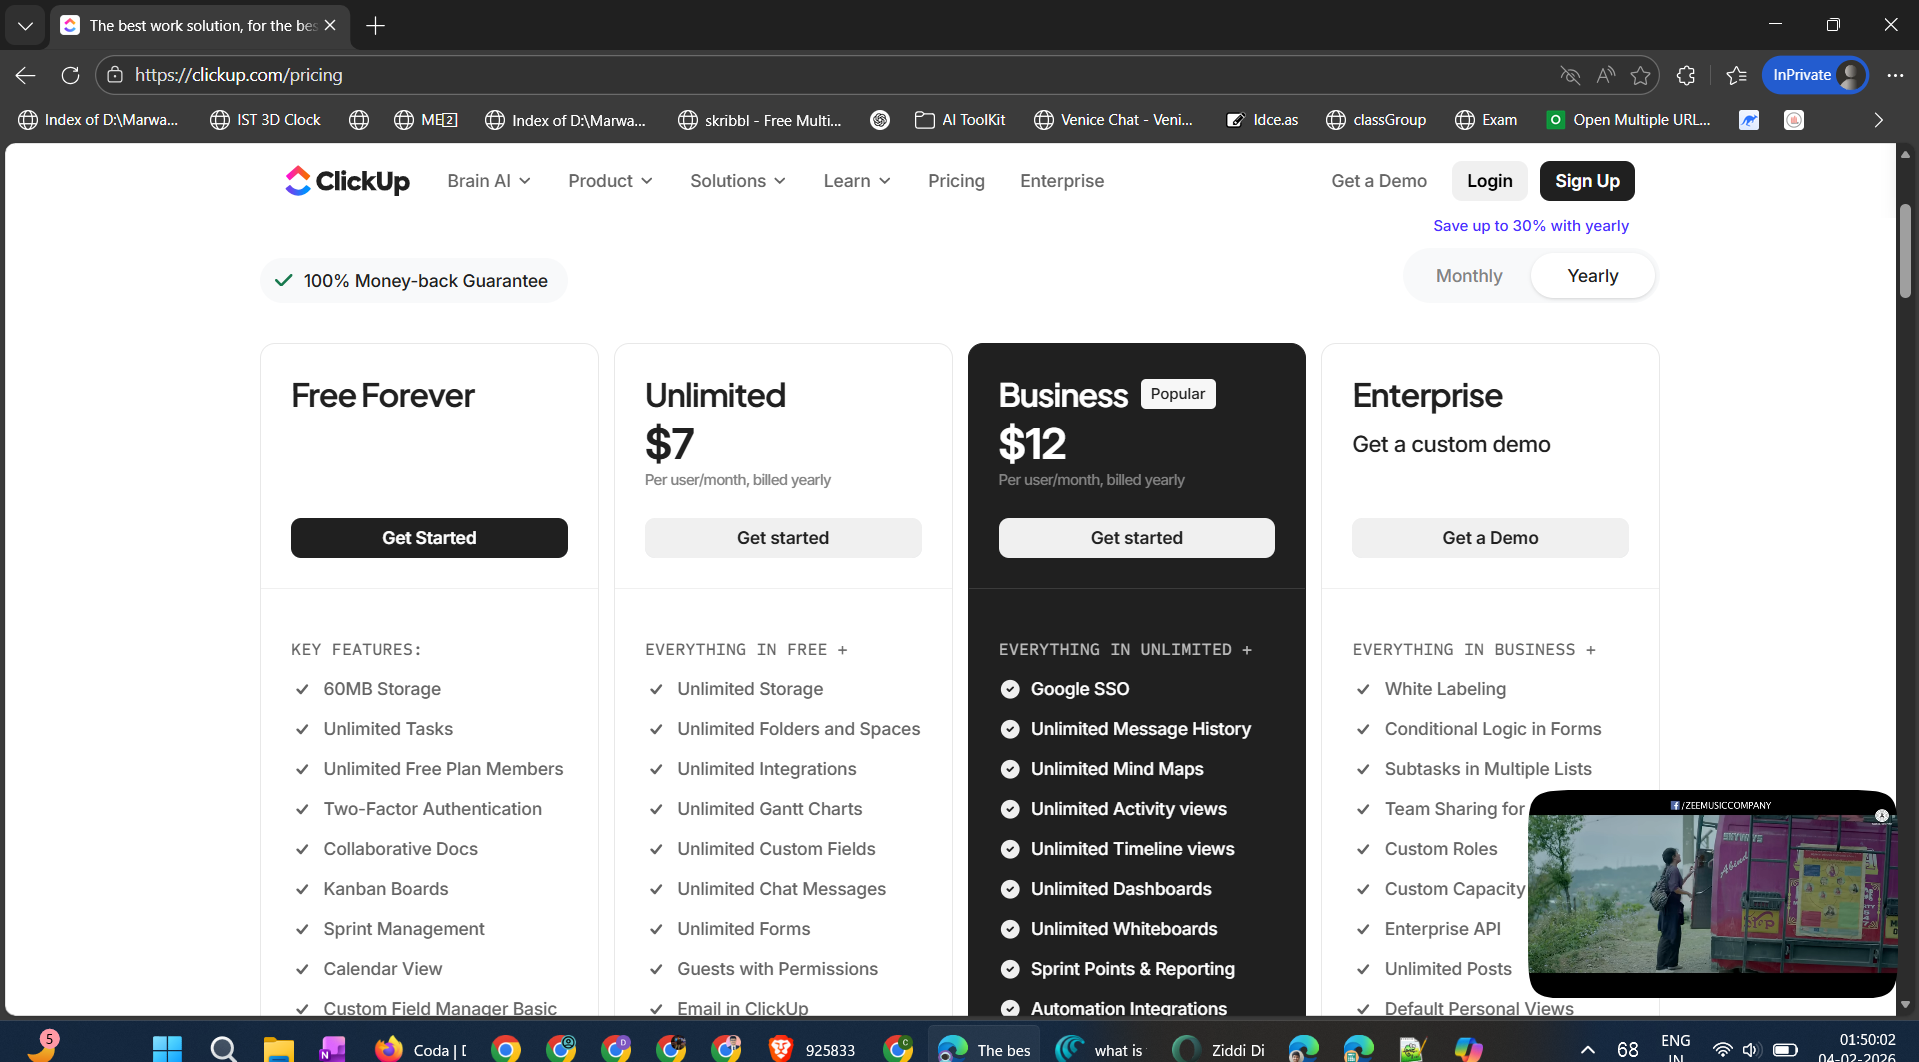Click Get started on Business plan
The height and width of the screenshot is (1062, 1919).
1136,538
